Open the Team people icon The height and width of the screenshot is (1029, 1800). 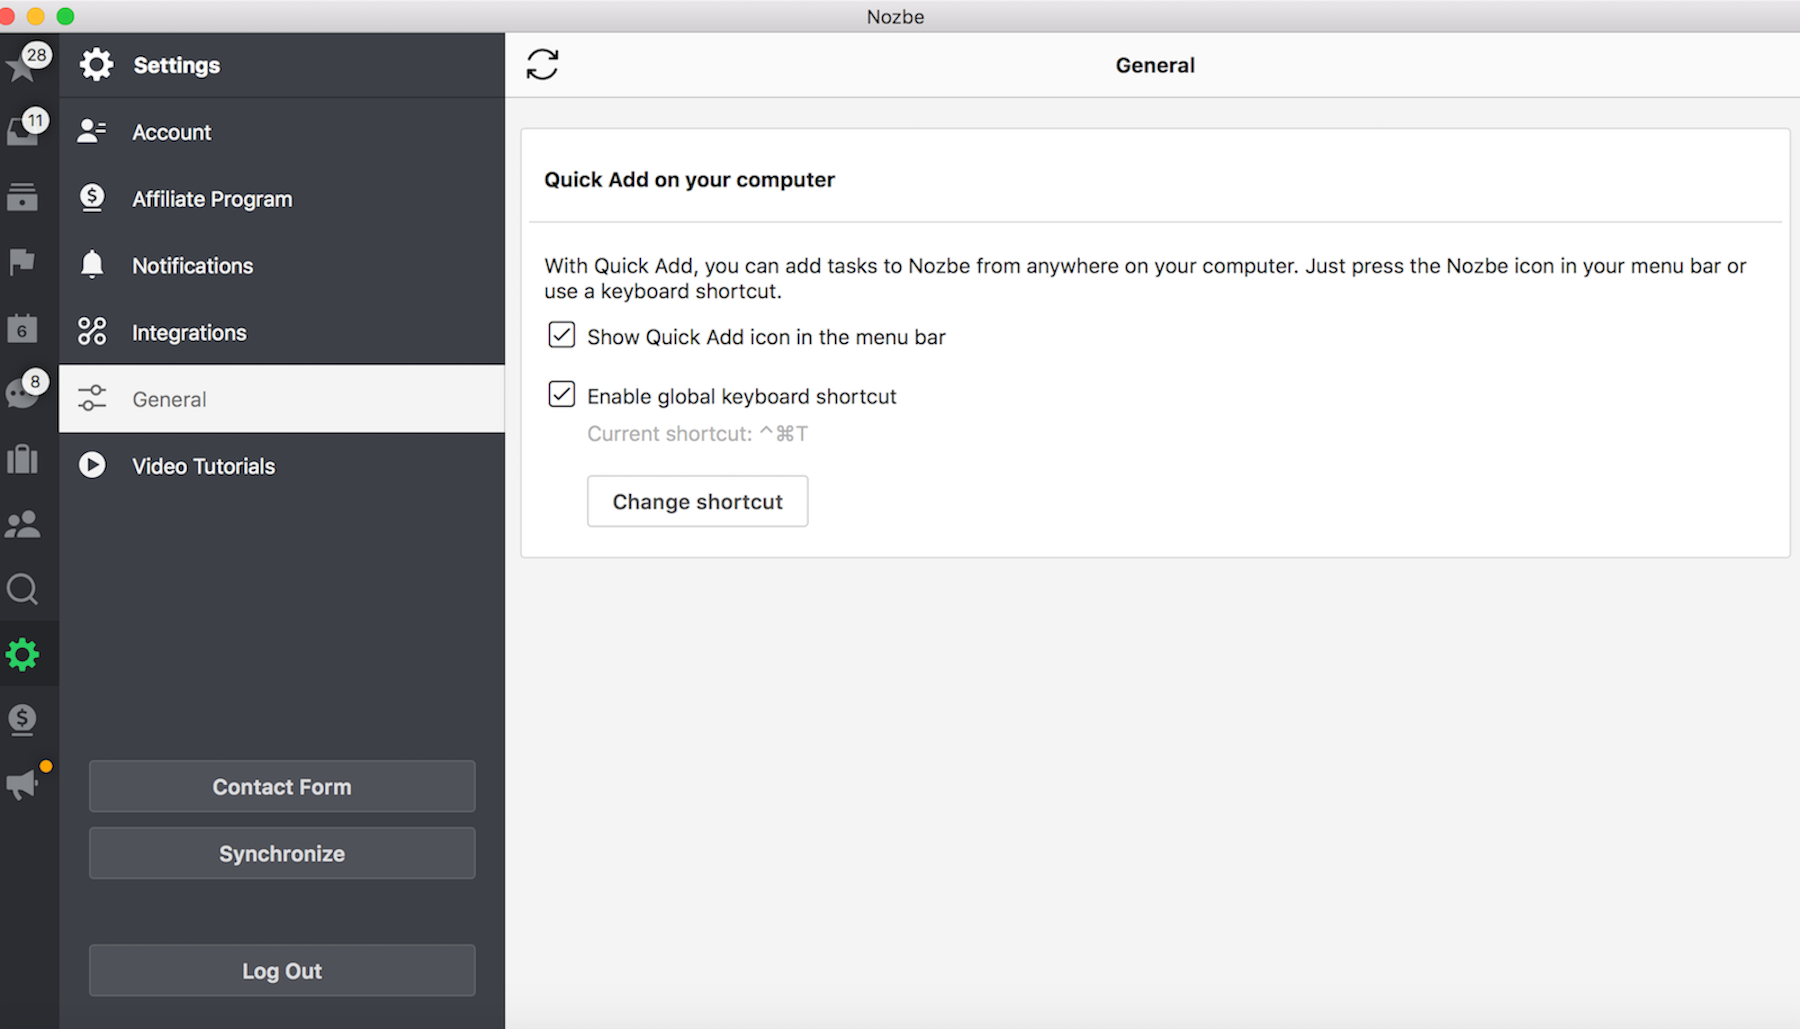pos(22,524)
